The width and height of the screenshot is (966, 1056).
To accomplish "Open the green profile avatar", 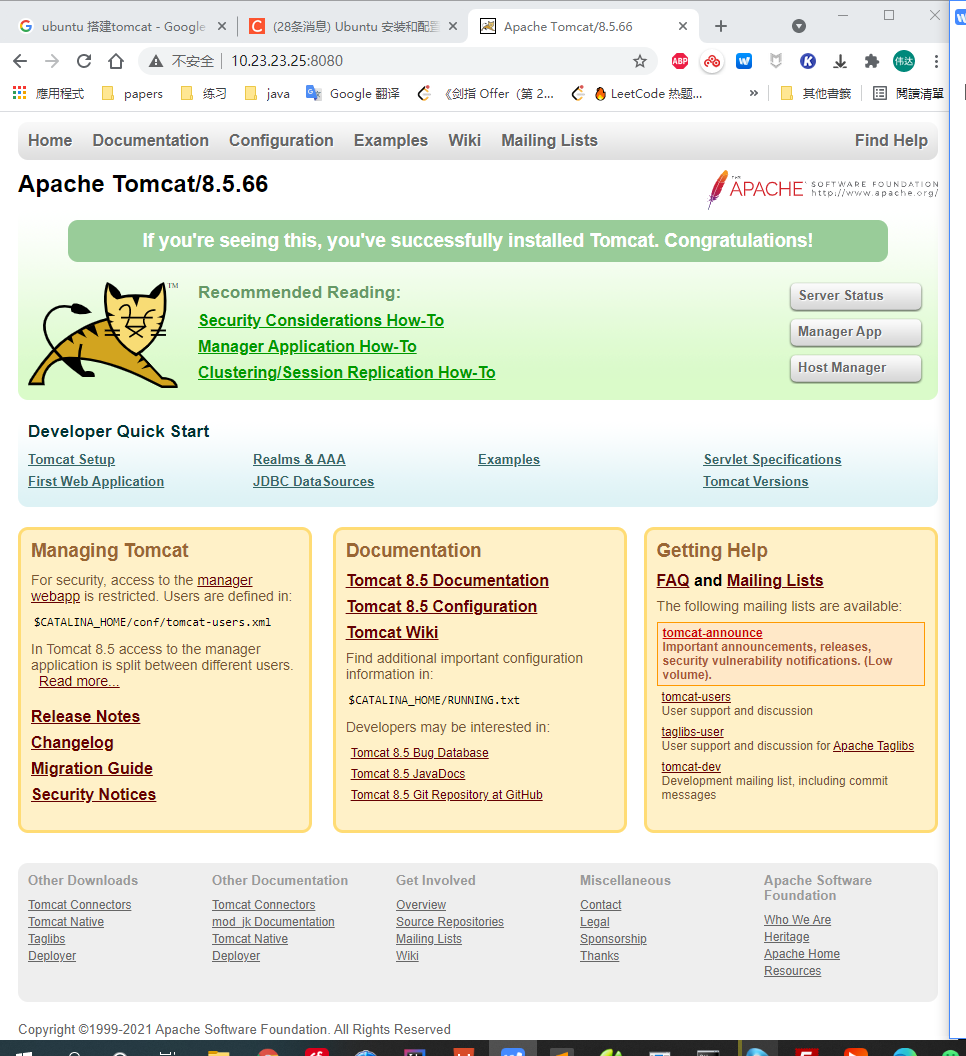I will click(x=903, y=61).
